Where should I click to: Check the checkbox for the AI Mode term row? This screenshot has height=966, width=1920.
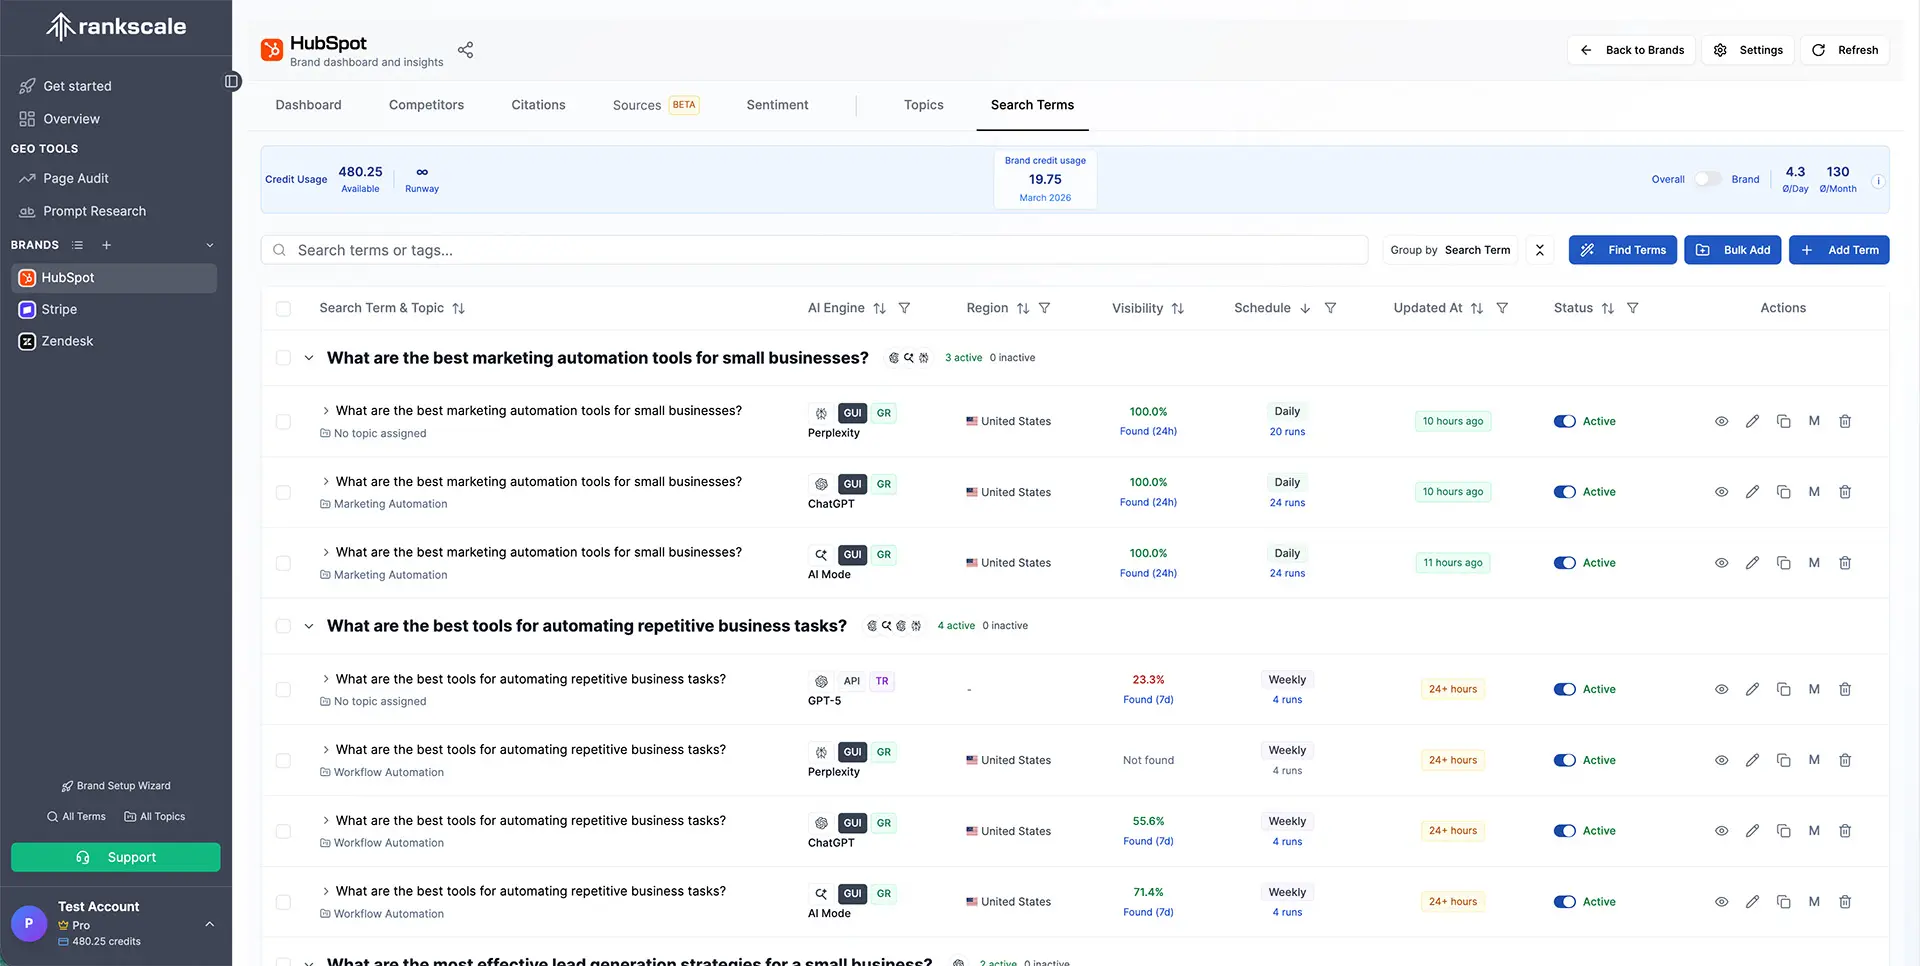tap(284, 563)
